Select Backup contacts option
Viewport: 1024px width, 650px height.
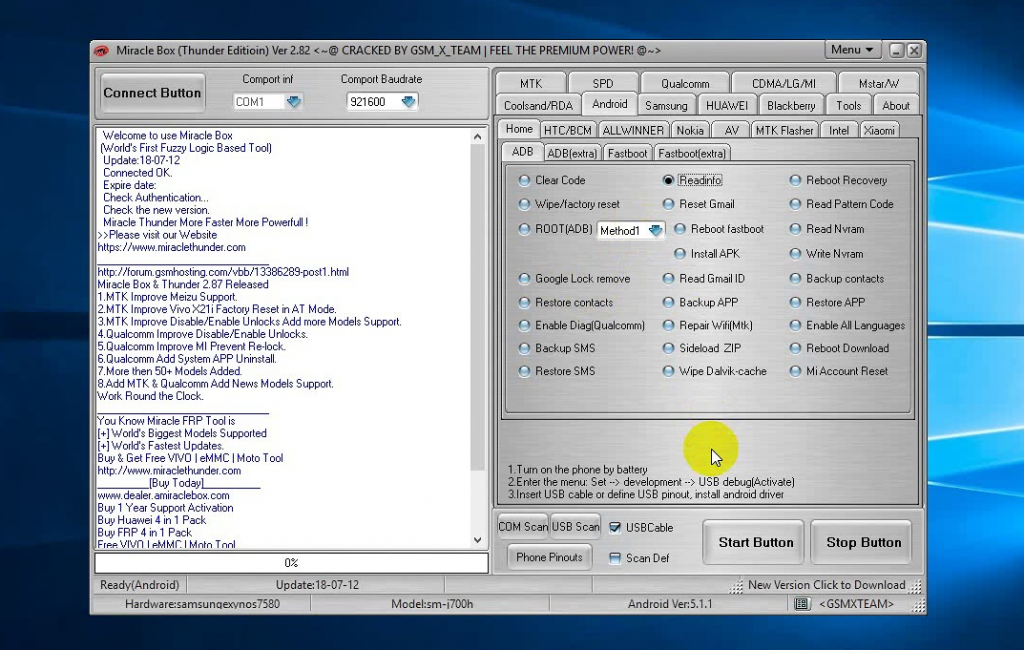click(795, 278)
